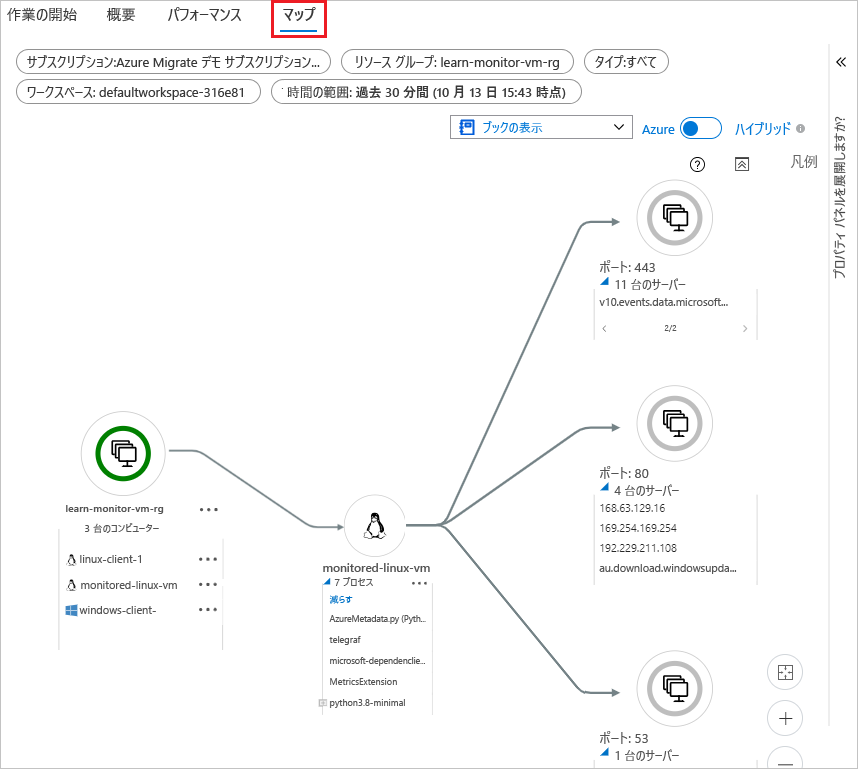Click the リソース グループ filter pill
Viewport: 858px width, 769px height.
456,62
